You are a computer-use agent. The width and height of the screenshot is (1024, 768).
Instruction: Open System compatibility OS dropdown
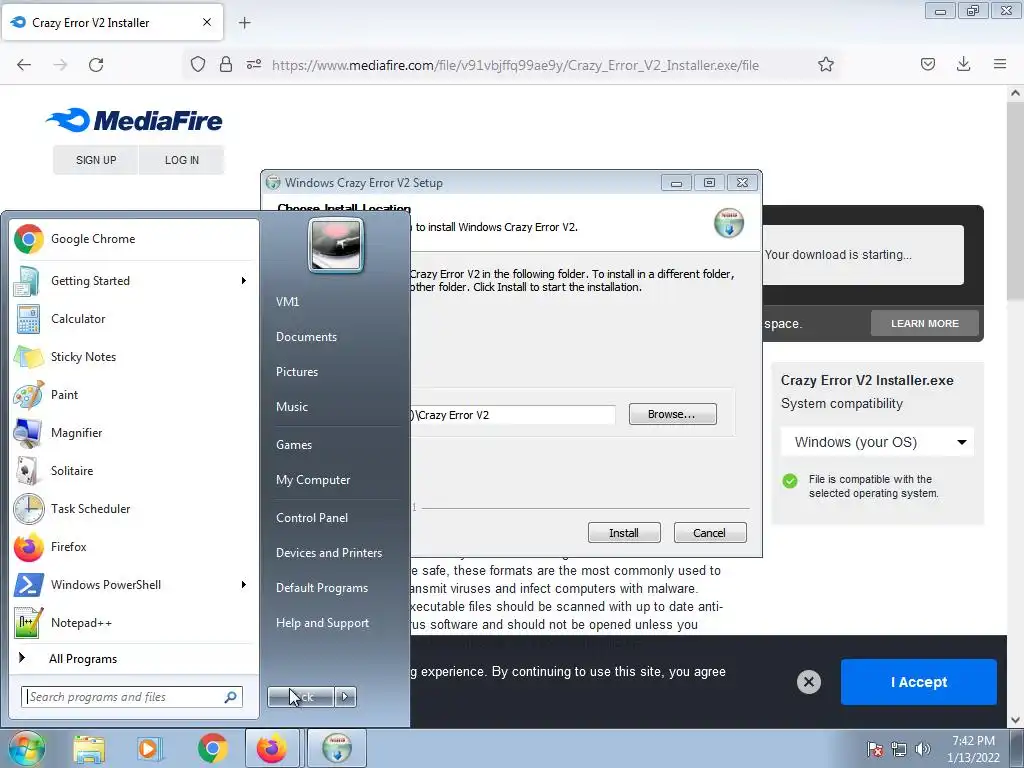coord(877,442)
